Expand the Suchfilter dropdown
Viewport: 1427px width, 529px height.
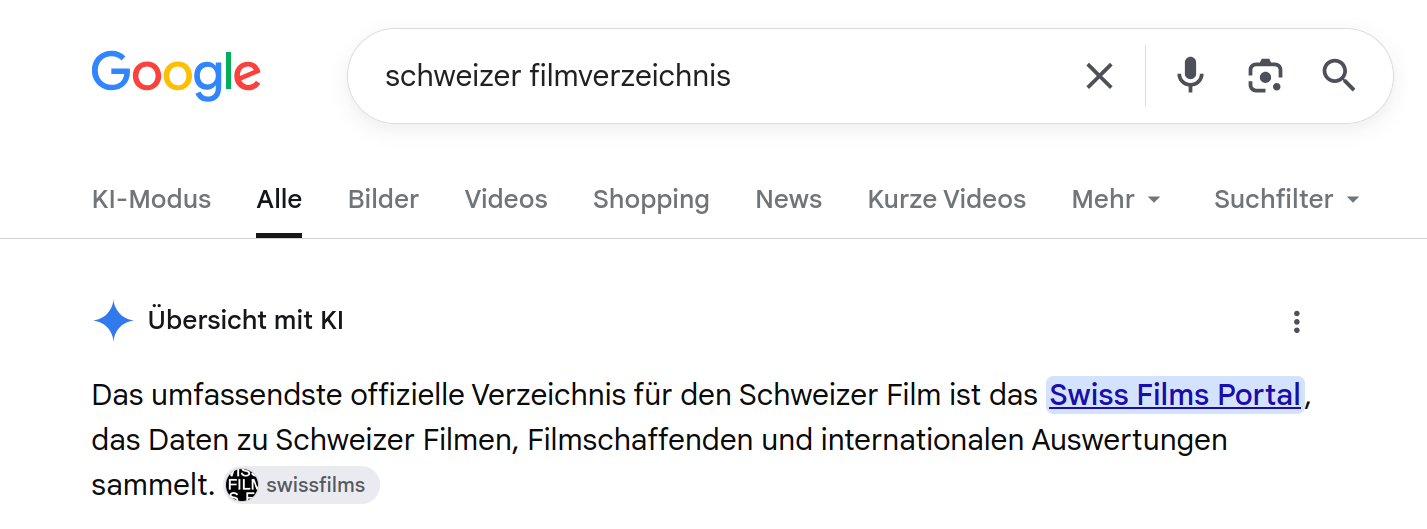tap(1287, 199)
